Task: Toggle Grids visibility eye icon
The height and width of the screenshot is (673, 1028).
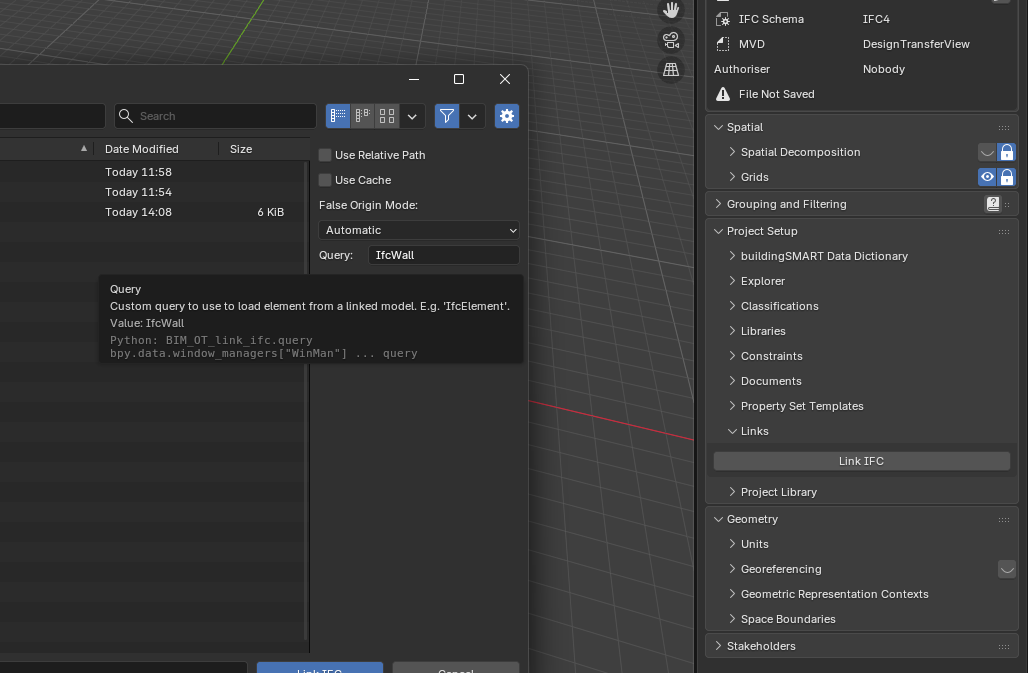Action: pos(987,177)
